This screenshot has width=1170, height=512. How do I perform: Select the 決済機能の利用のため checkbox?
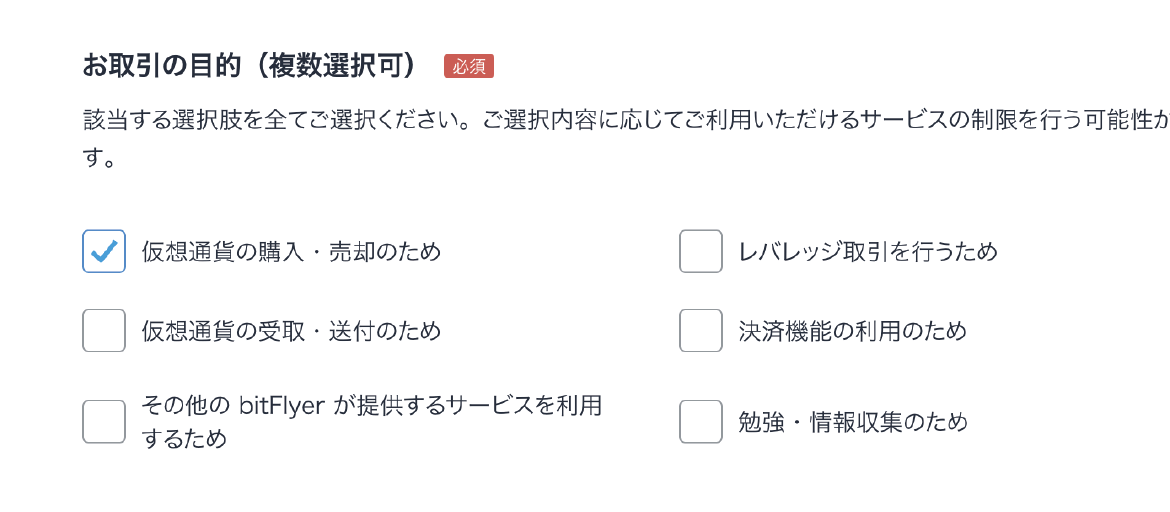coord(701,331)
